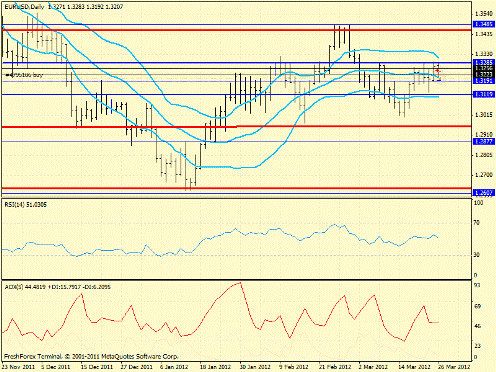Screen dimensions: 496x372
Task: Click the ADX scale value 69
Action: click(x=477, y=306)
